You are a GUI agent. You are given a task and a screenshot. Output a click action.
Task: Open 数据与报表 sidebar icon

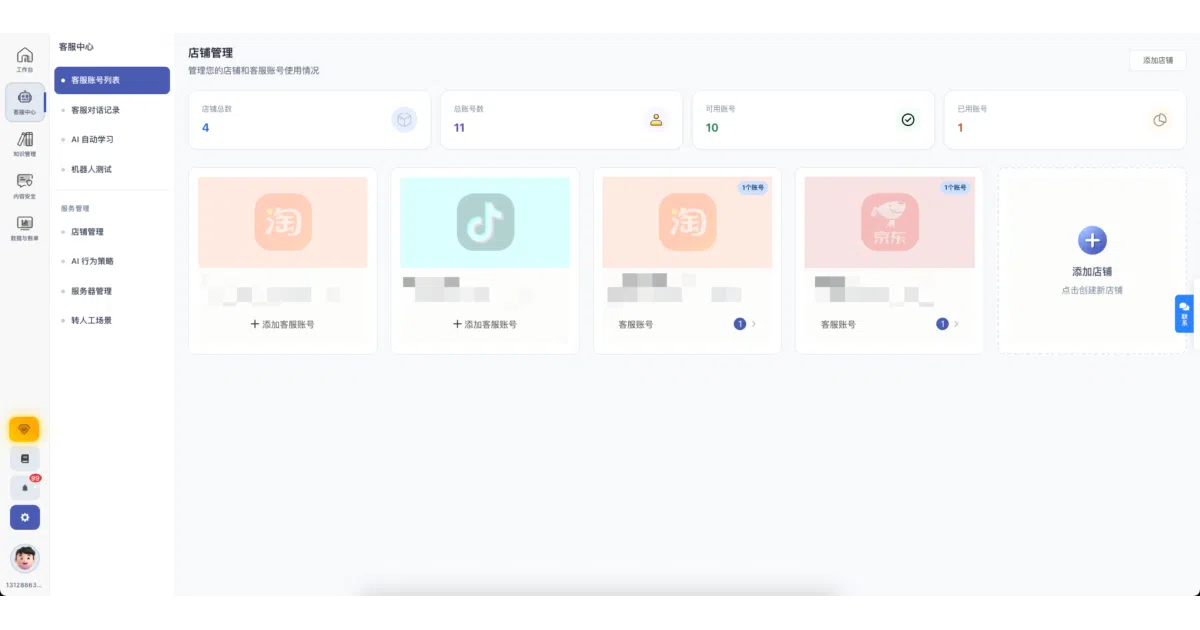click(25, 228)
